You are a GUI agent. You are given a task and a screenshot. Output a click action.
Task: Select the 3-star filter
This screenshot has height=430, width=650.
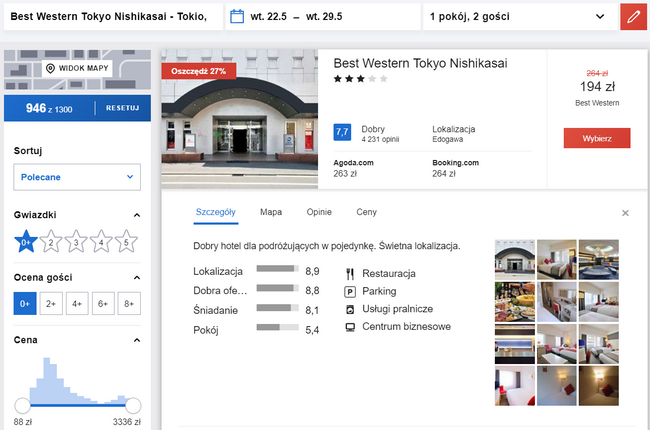(76, 241)
